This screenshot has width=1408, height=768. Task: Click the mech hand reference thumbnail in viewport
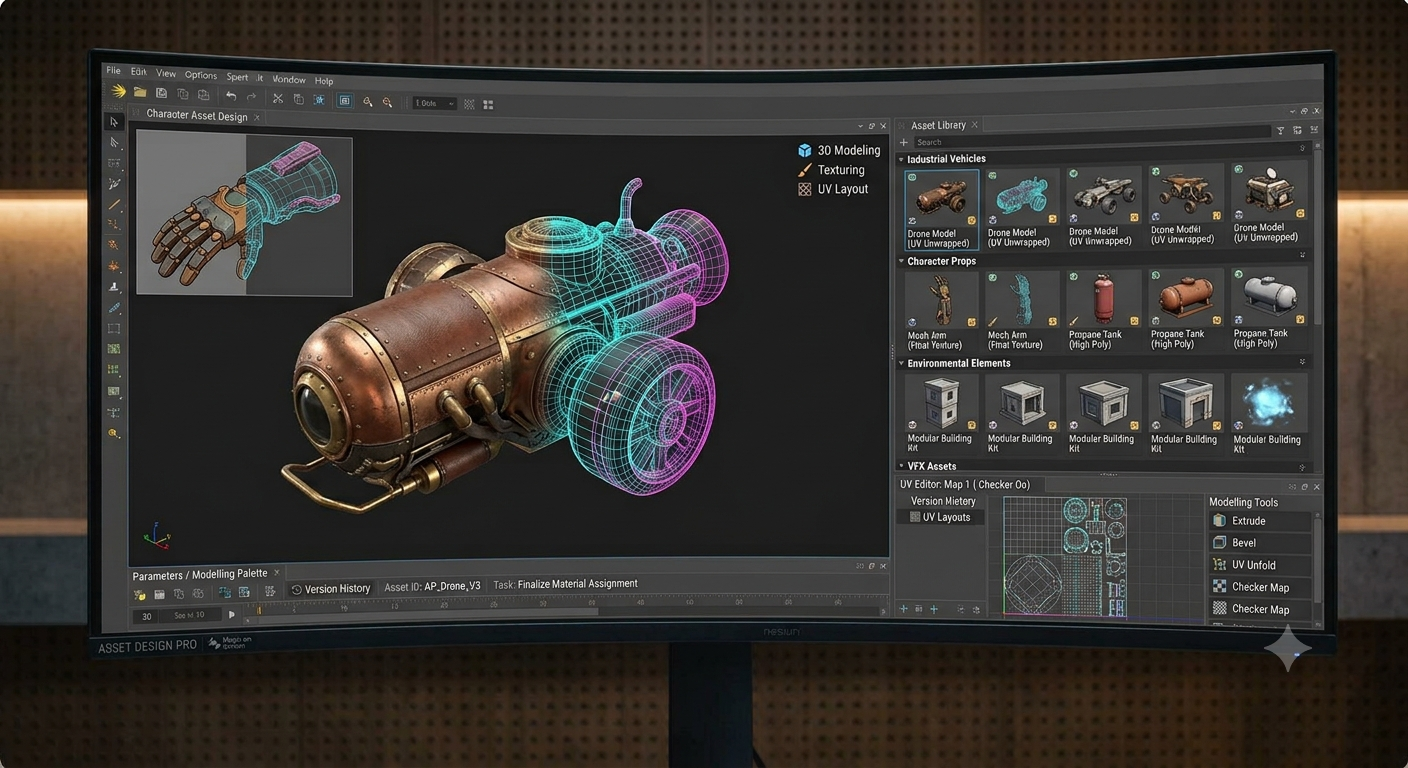pos(244,214)
